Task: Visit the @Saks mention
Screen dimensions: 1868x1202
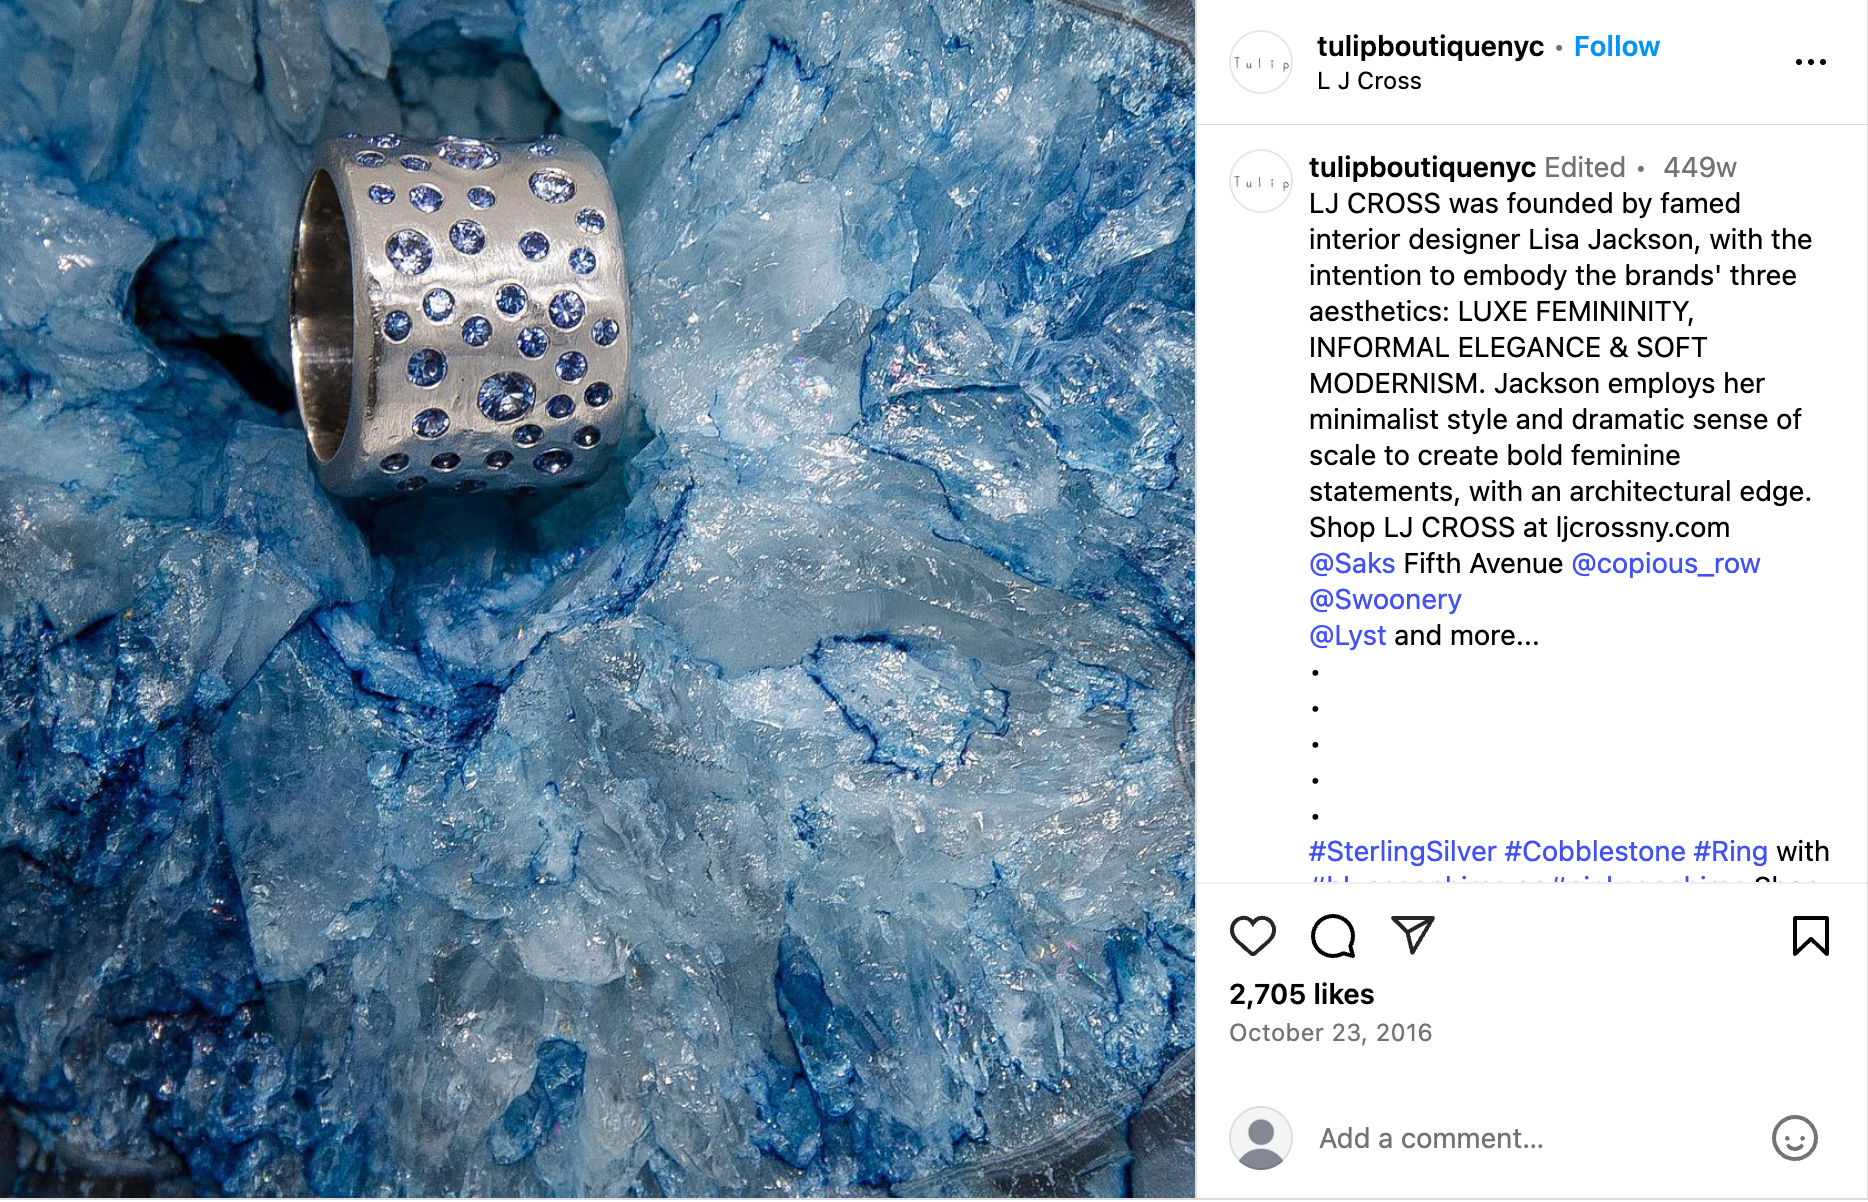Action: 1352,563
